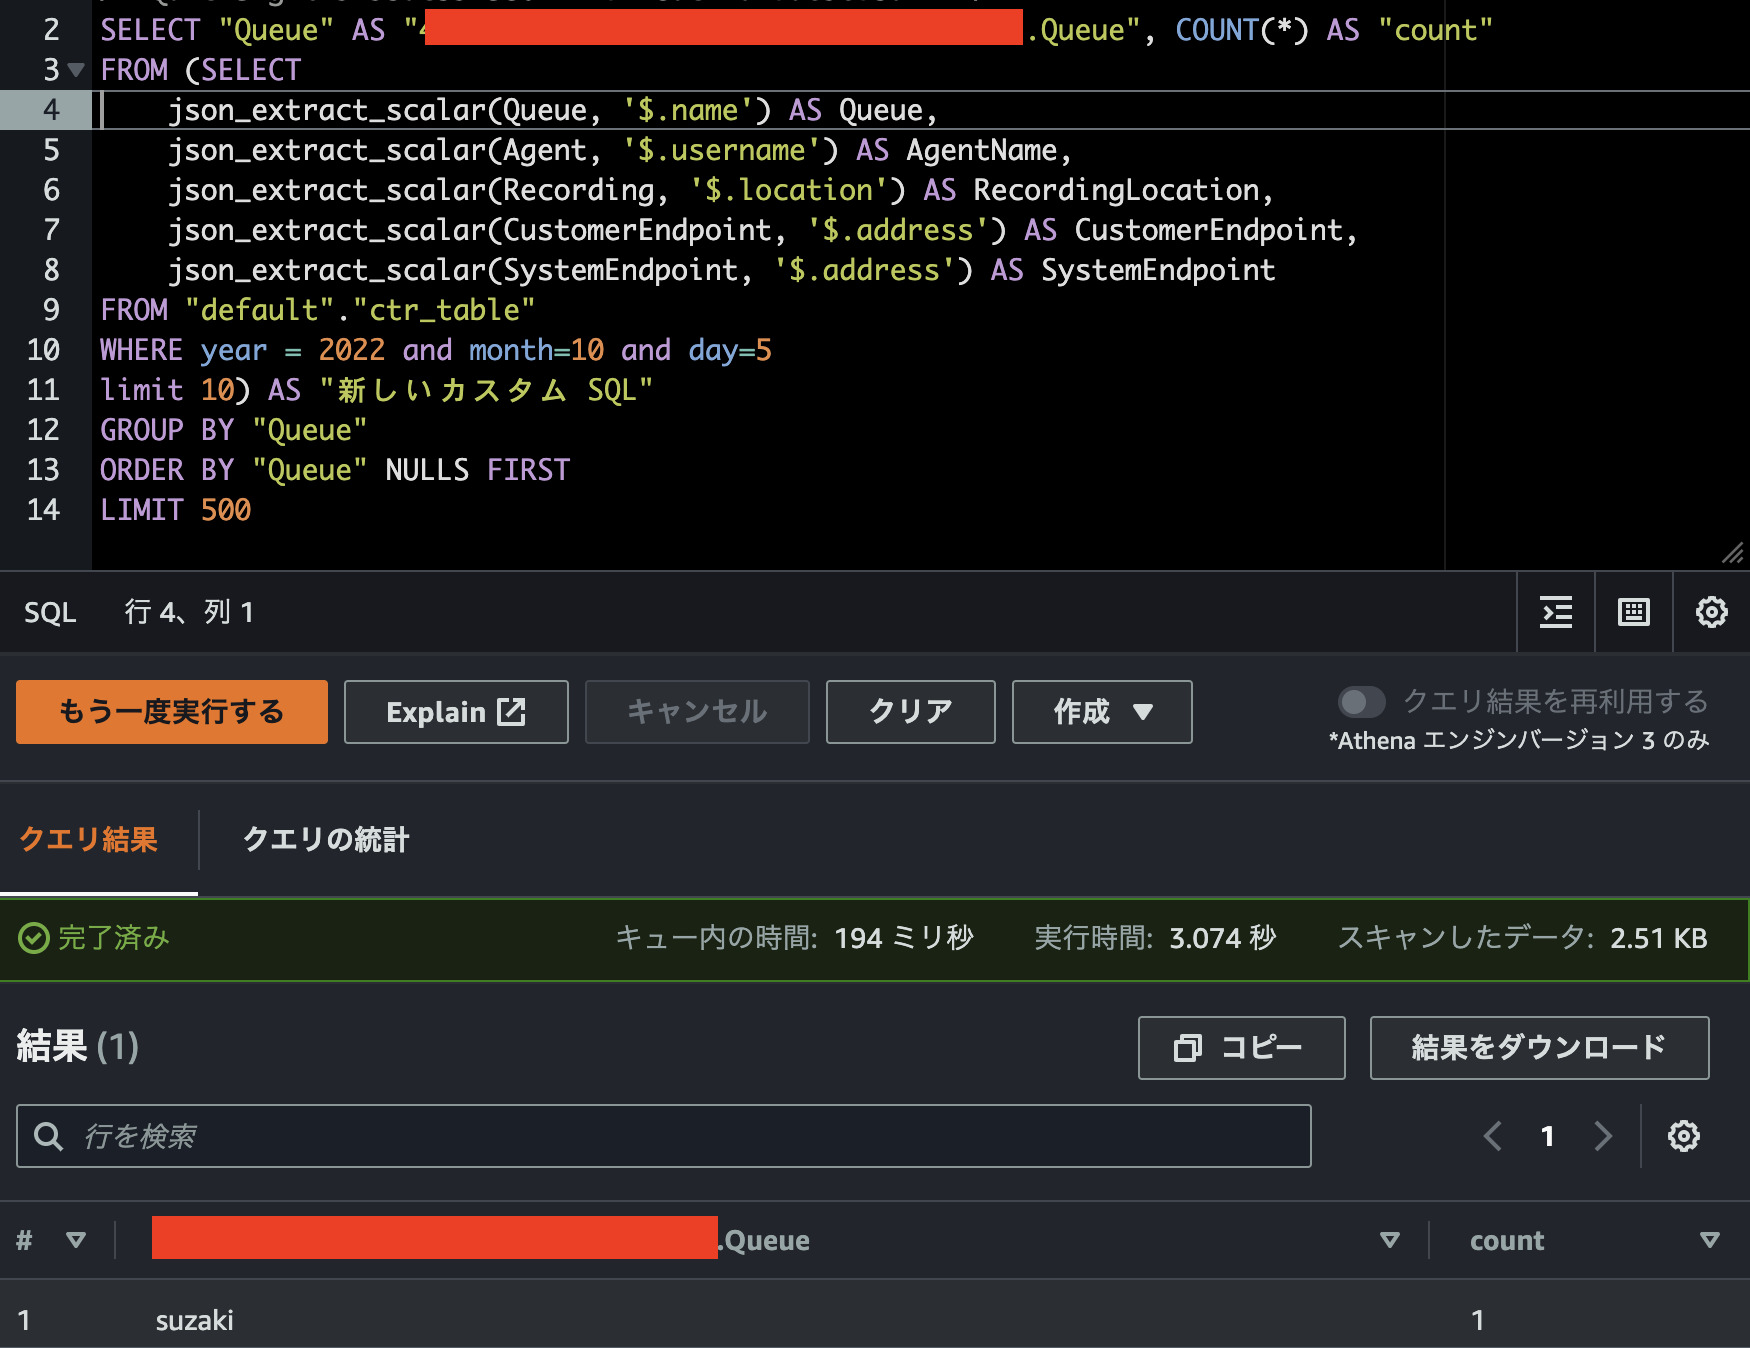Select the suzaki result row
1750x1348 pixels.
click(x=194, y=1318)
